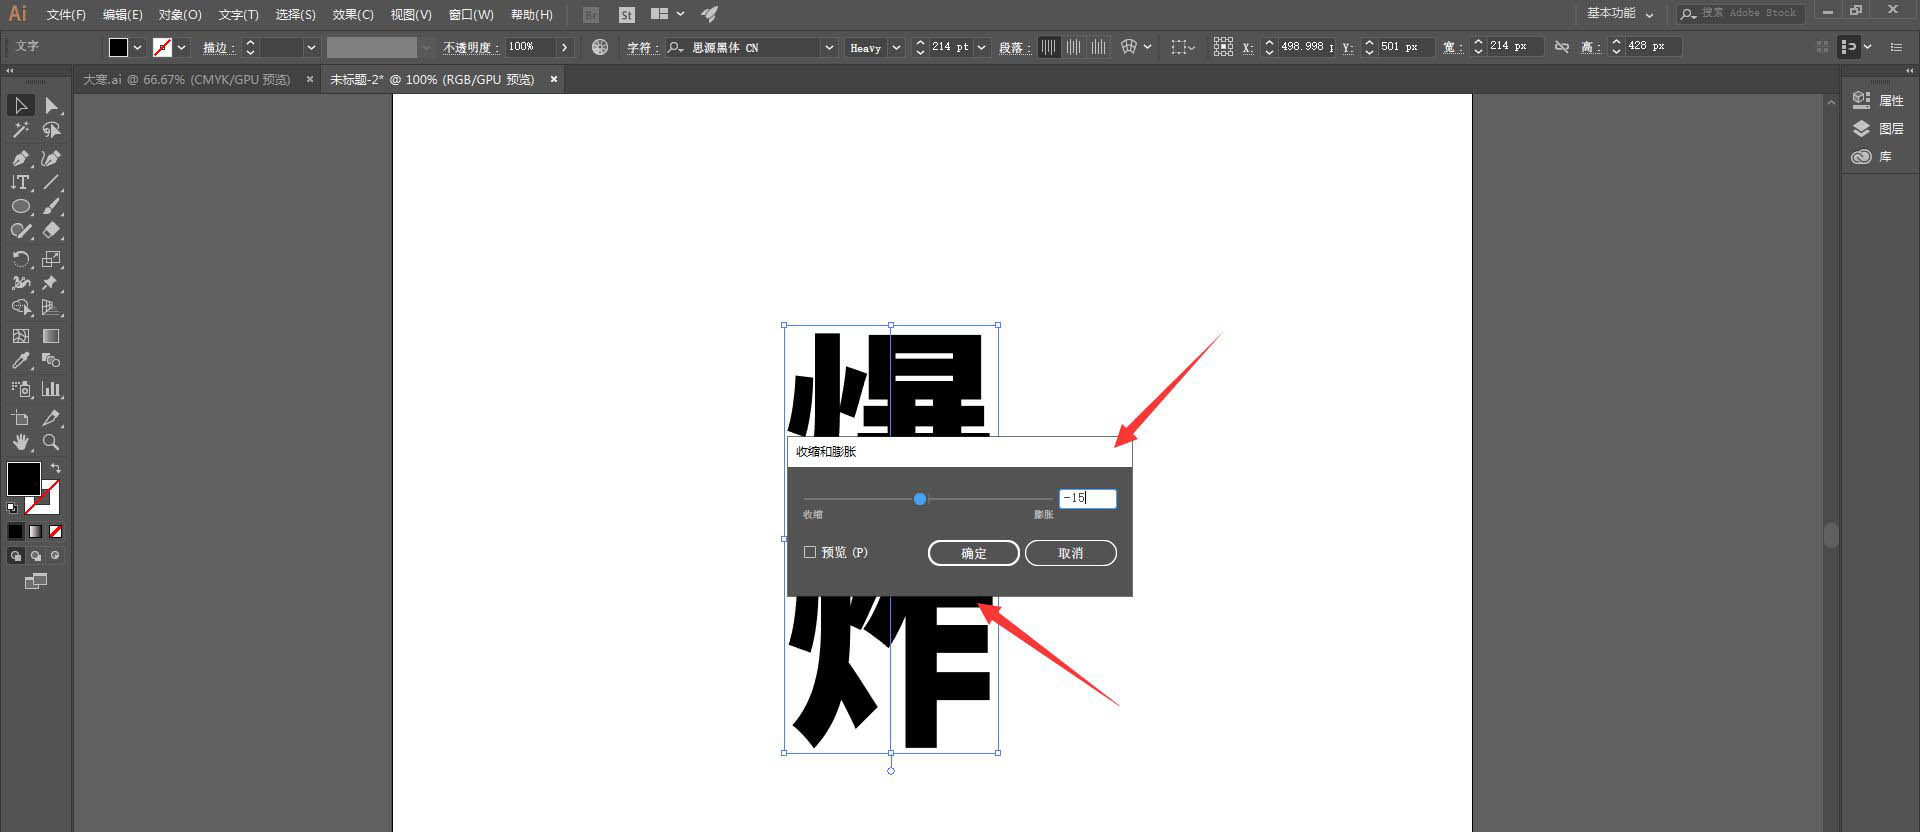Open the 基本功能 workspace dropdown

(1621, 14)
